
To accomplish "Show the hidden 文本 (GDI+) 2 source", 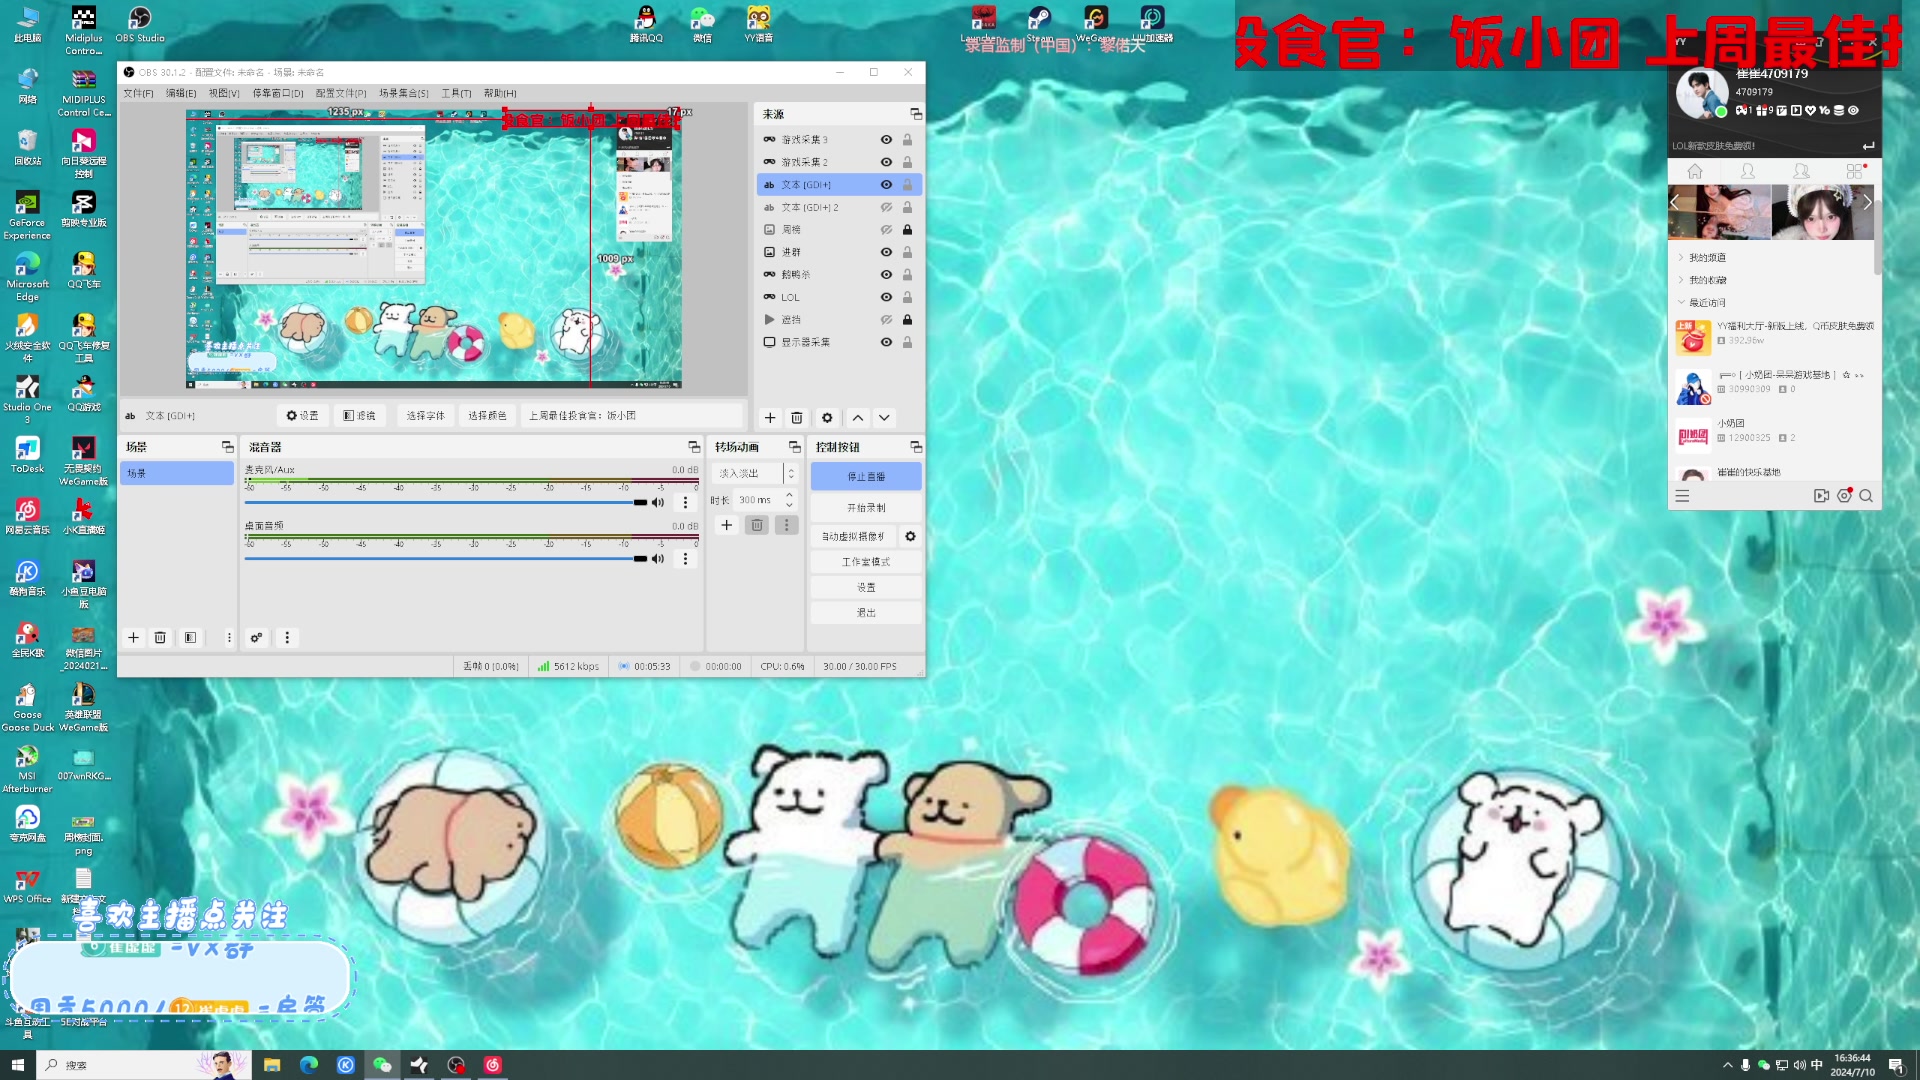I will coord(886,207).
